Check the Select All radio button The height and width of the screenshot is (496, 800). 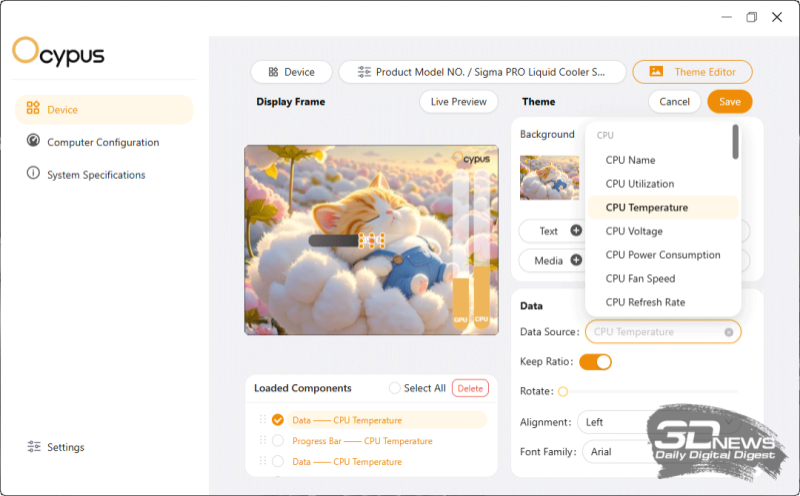(x=395, y=388)
